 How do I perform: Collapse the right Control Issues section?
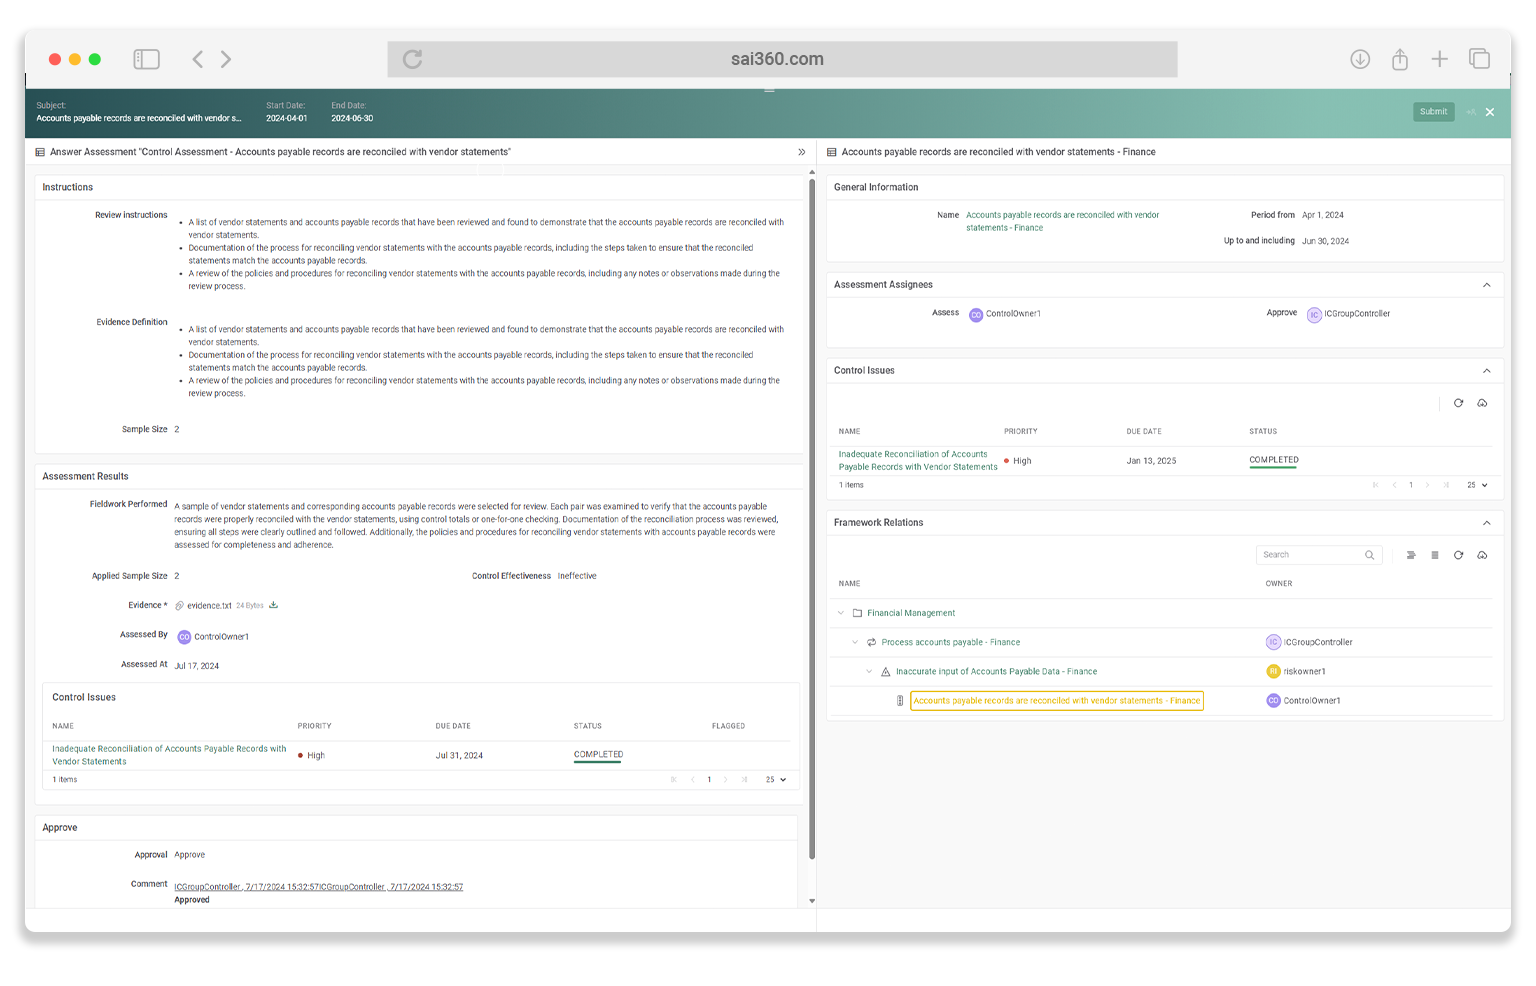[x=1487, y=371]
